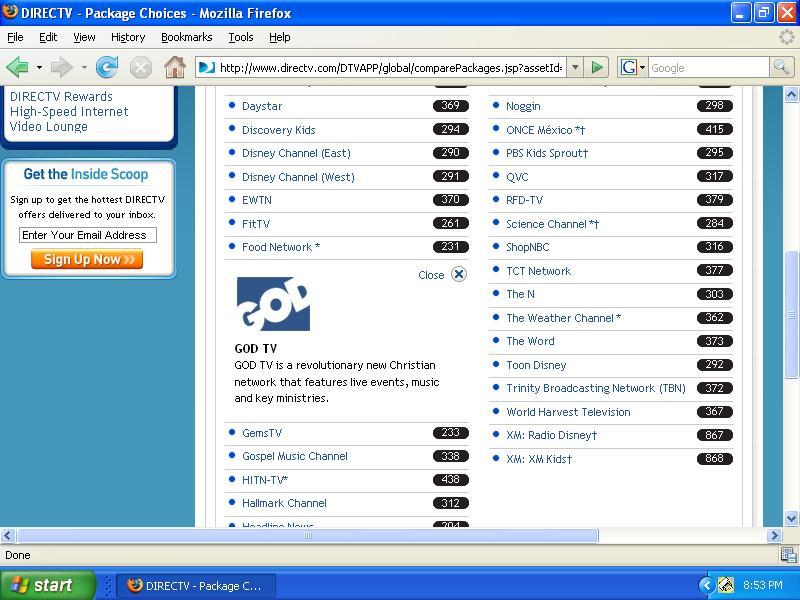The height and width of the screenshot is (600, 800).
Task: Open the Forward history dropdown arrow
Action: pyautogui.click(x=84, y=67)
